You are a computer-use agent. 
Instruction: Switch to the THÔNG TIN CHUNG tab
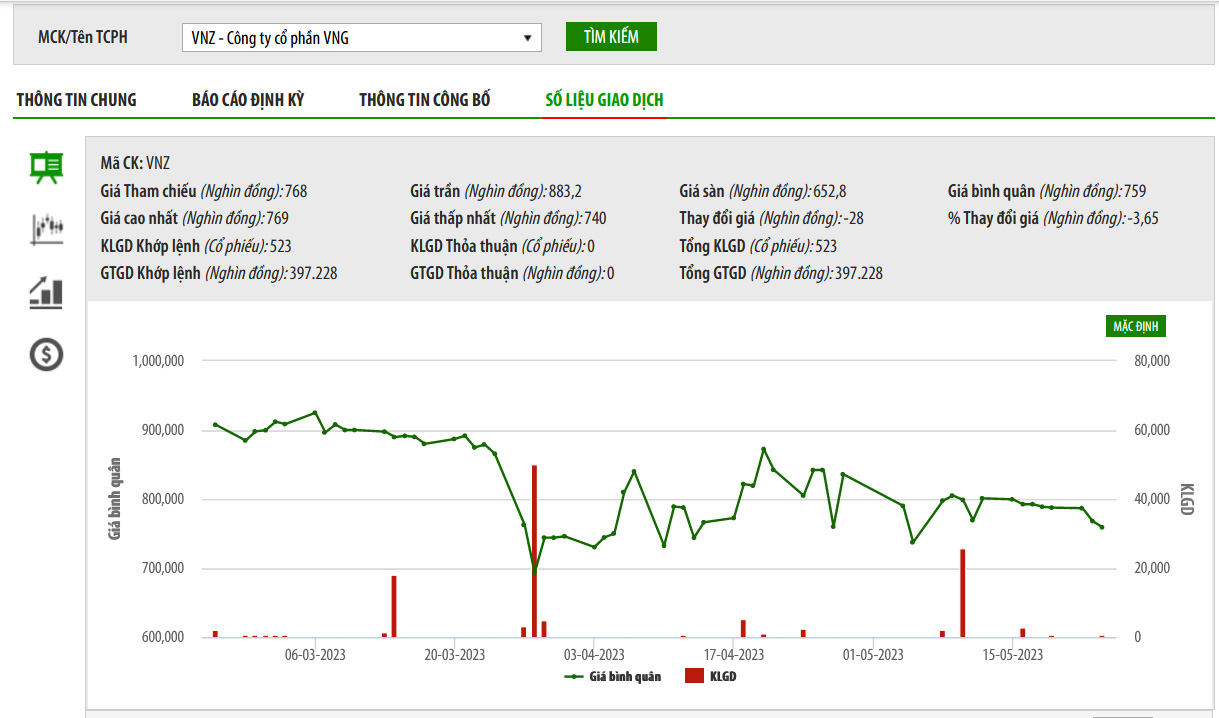[76, 100]
